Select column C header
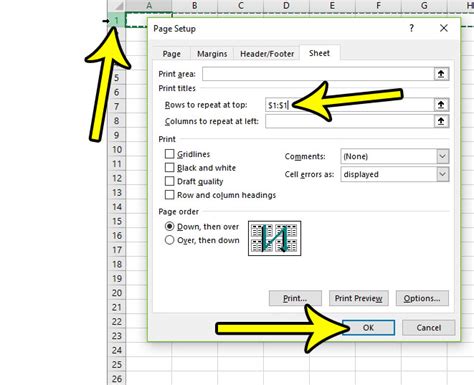The height and width of the screenshot is (385, 474). pyautogui.click(x=241, y=5)
